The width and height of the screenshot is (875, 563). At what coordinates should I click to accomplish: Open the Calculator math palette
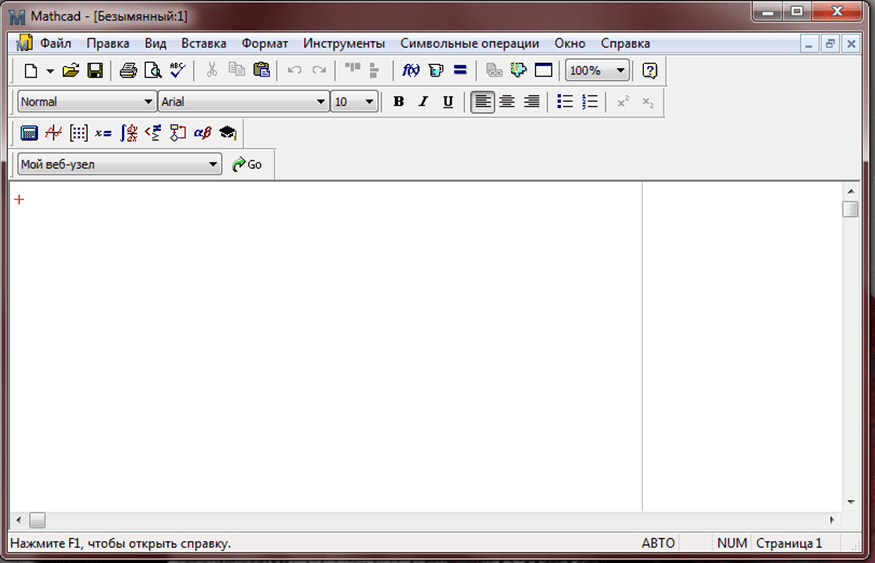(x=29, y=132)
